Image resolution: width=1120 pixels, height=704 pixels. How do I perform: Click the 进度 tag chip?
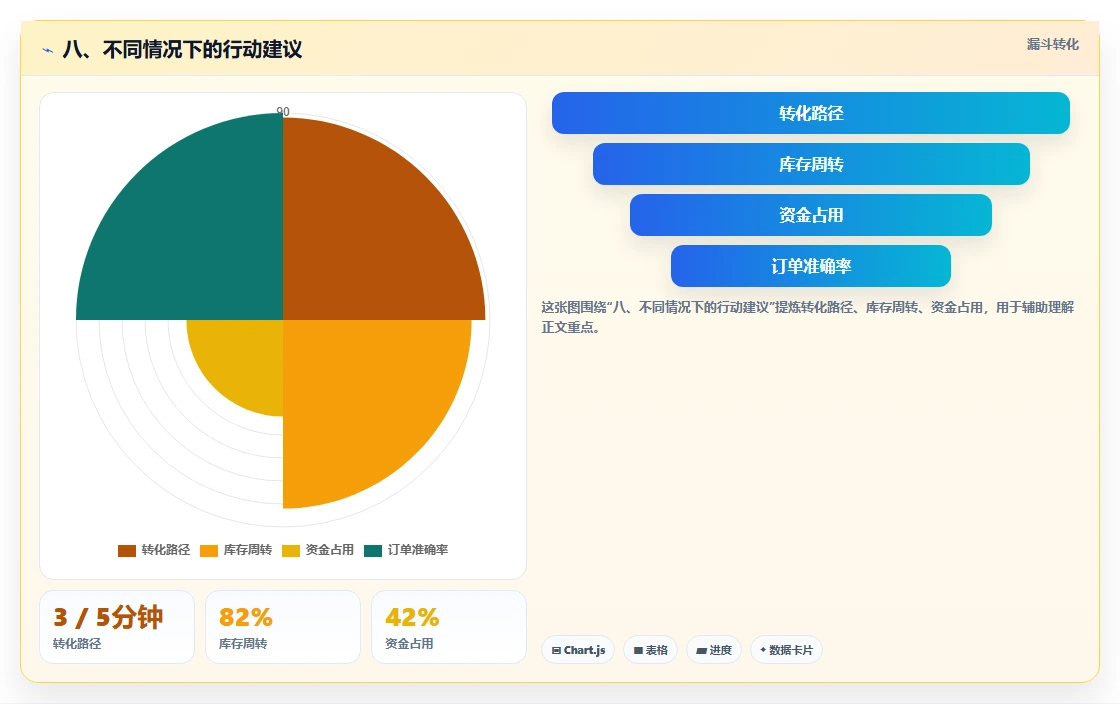714,650
